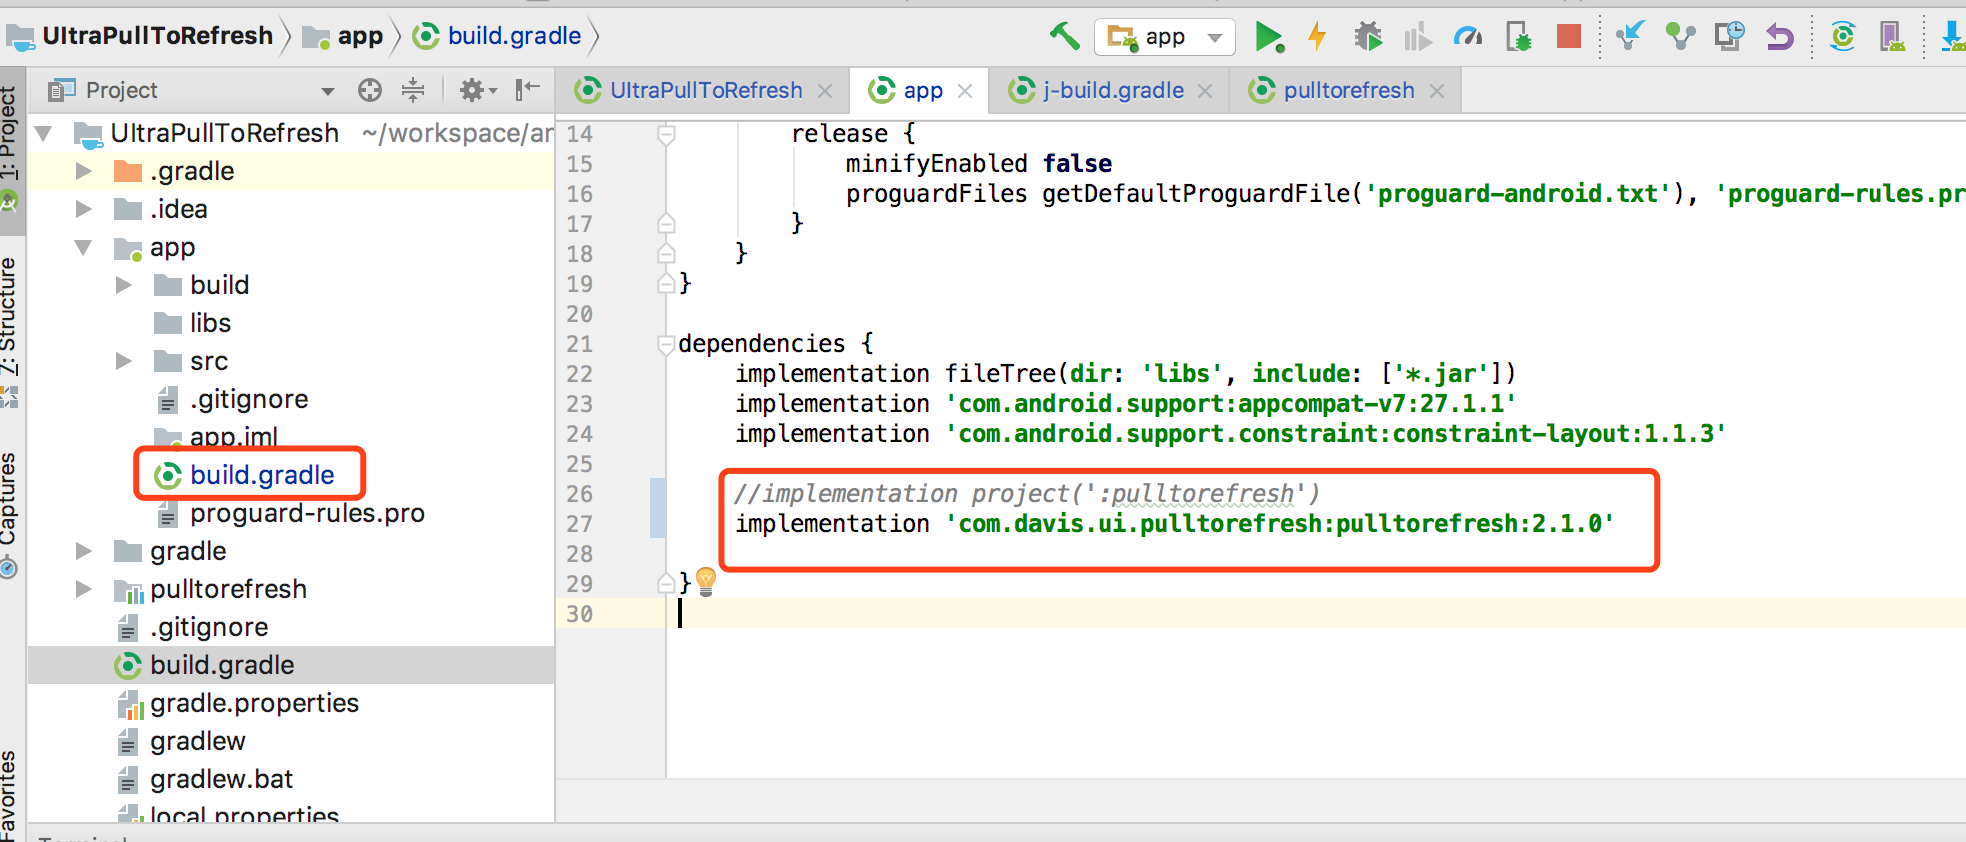The image size is (1966, 842).
Task: Click Scroll from Source crosshair icon
Action: pos(370,90)
